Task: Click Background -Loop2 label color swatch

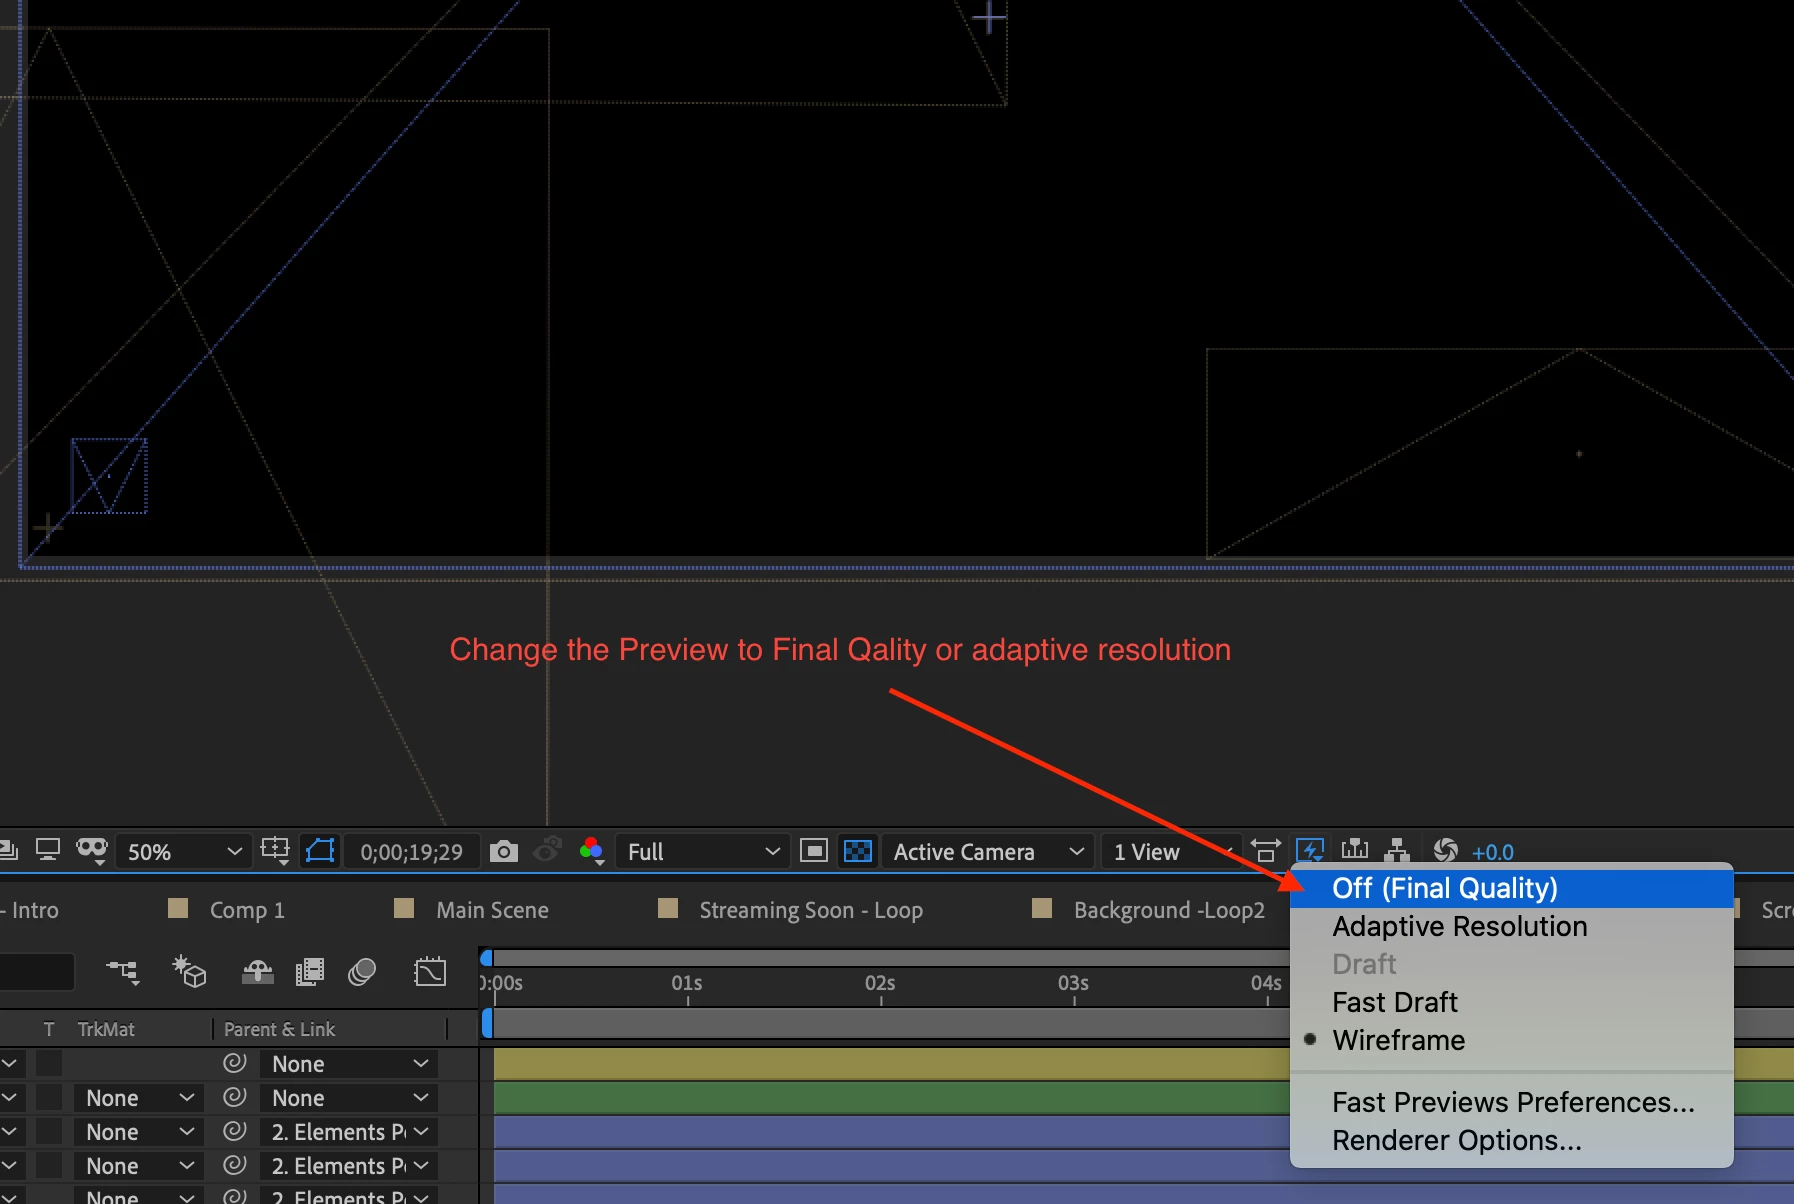Action: coord(1042,908)
